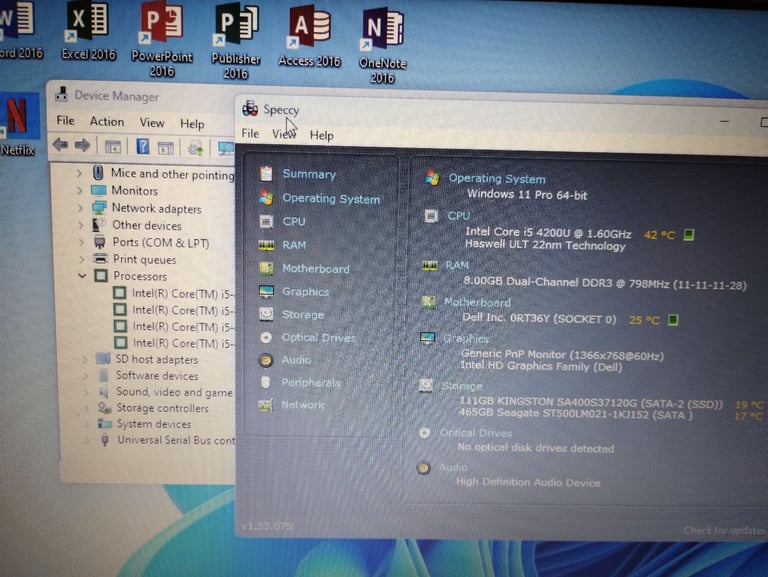Select Audio in Speccy sidebar
This screenshot has height=577, width=768.
click(x=296, y=360)
